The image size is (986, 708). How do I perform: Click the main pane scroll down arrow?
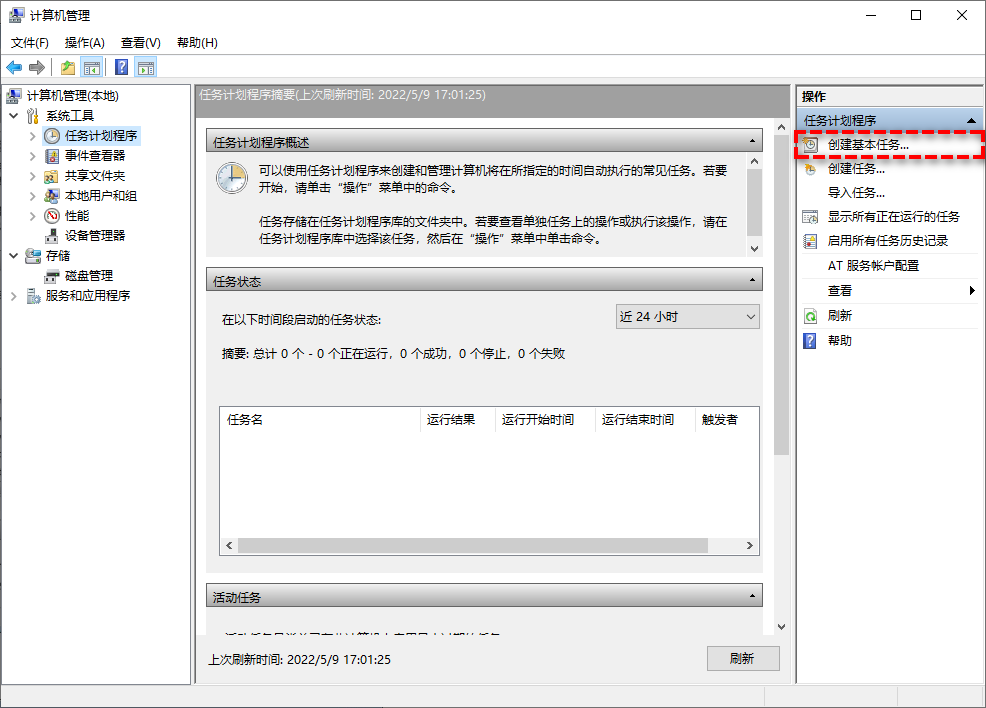click(x=782, y=627)
